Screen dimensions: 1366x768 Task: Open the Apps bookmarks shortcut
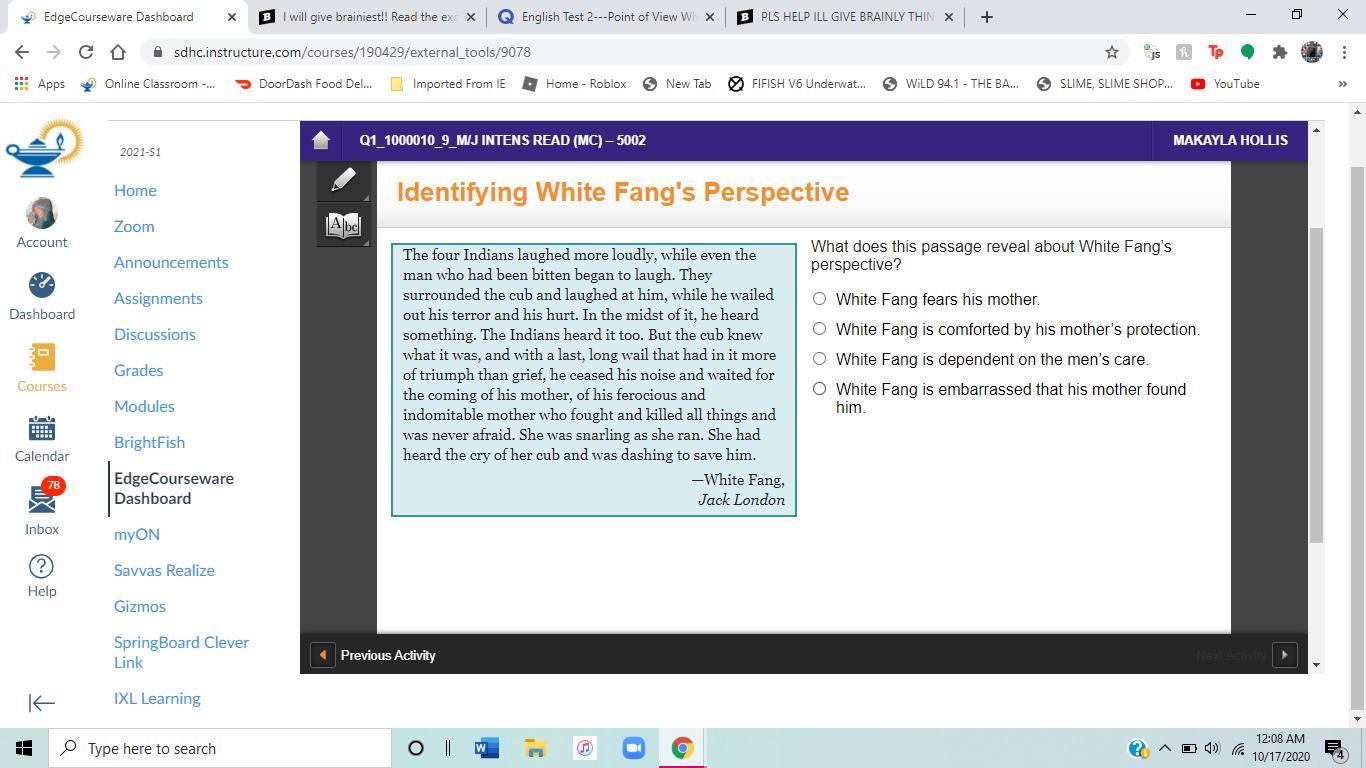(x=40, y=84)
